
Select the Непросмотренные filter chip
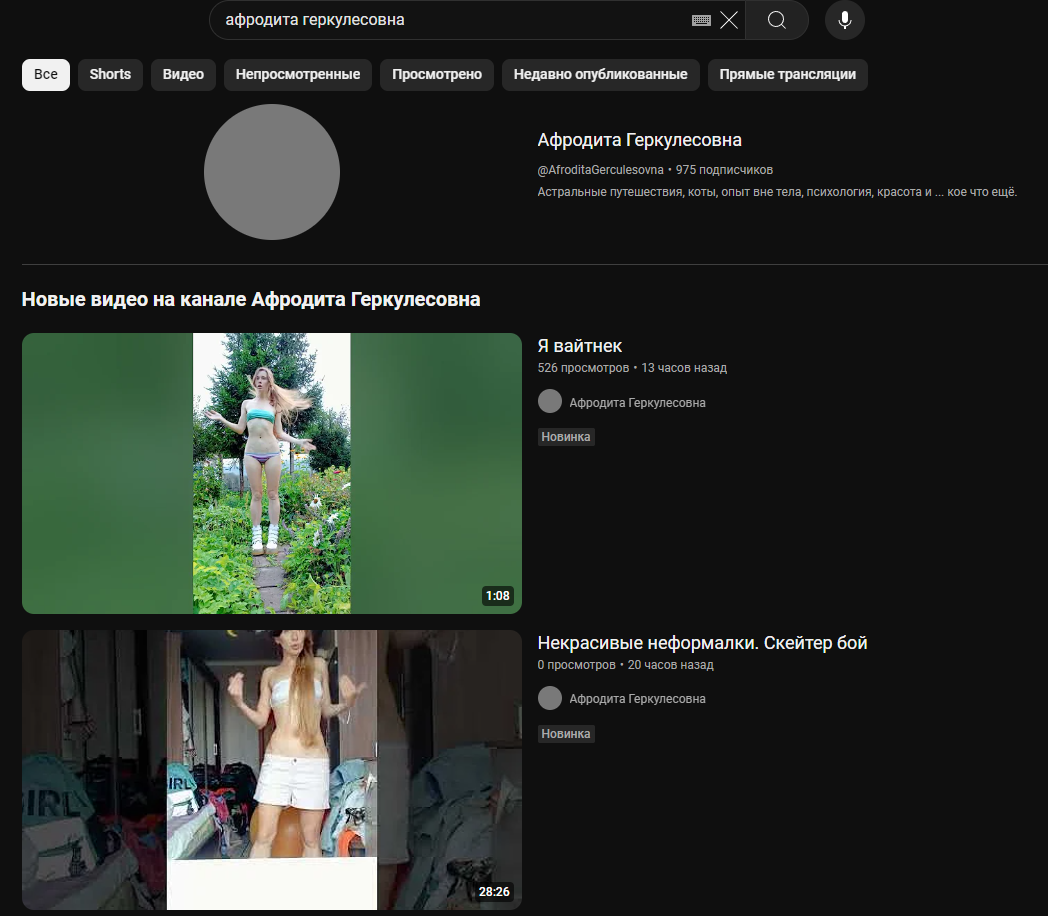pos(298,74)
